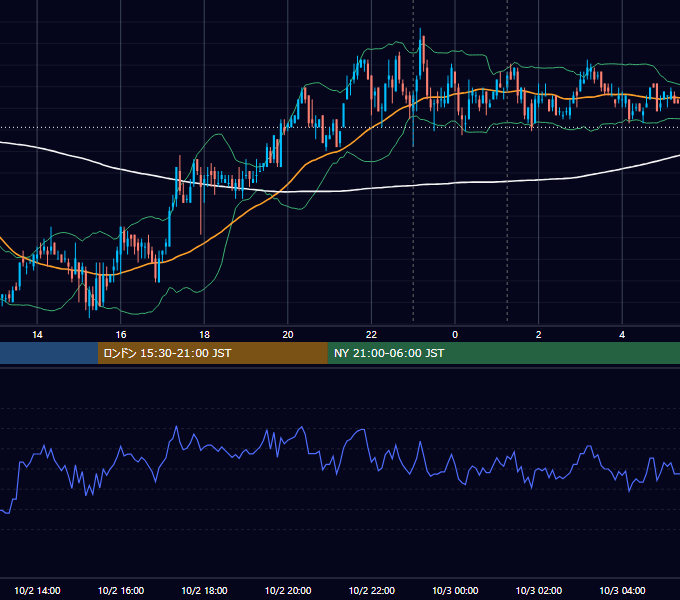The height and width of the screenshot is (600, 680).
Task: Click the 10/2 16:00 label on oscillator axis
Action: (x=121, y=590)
